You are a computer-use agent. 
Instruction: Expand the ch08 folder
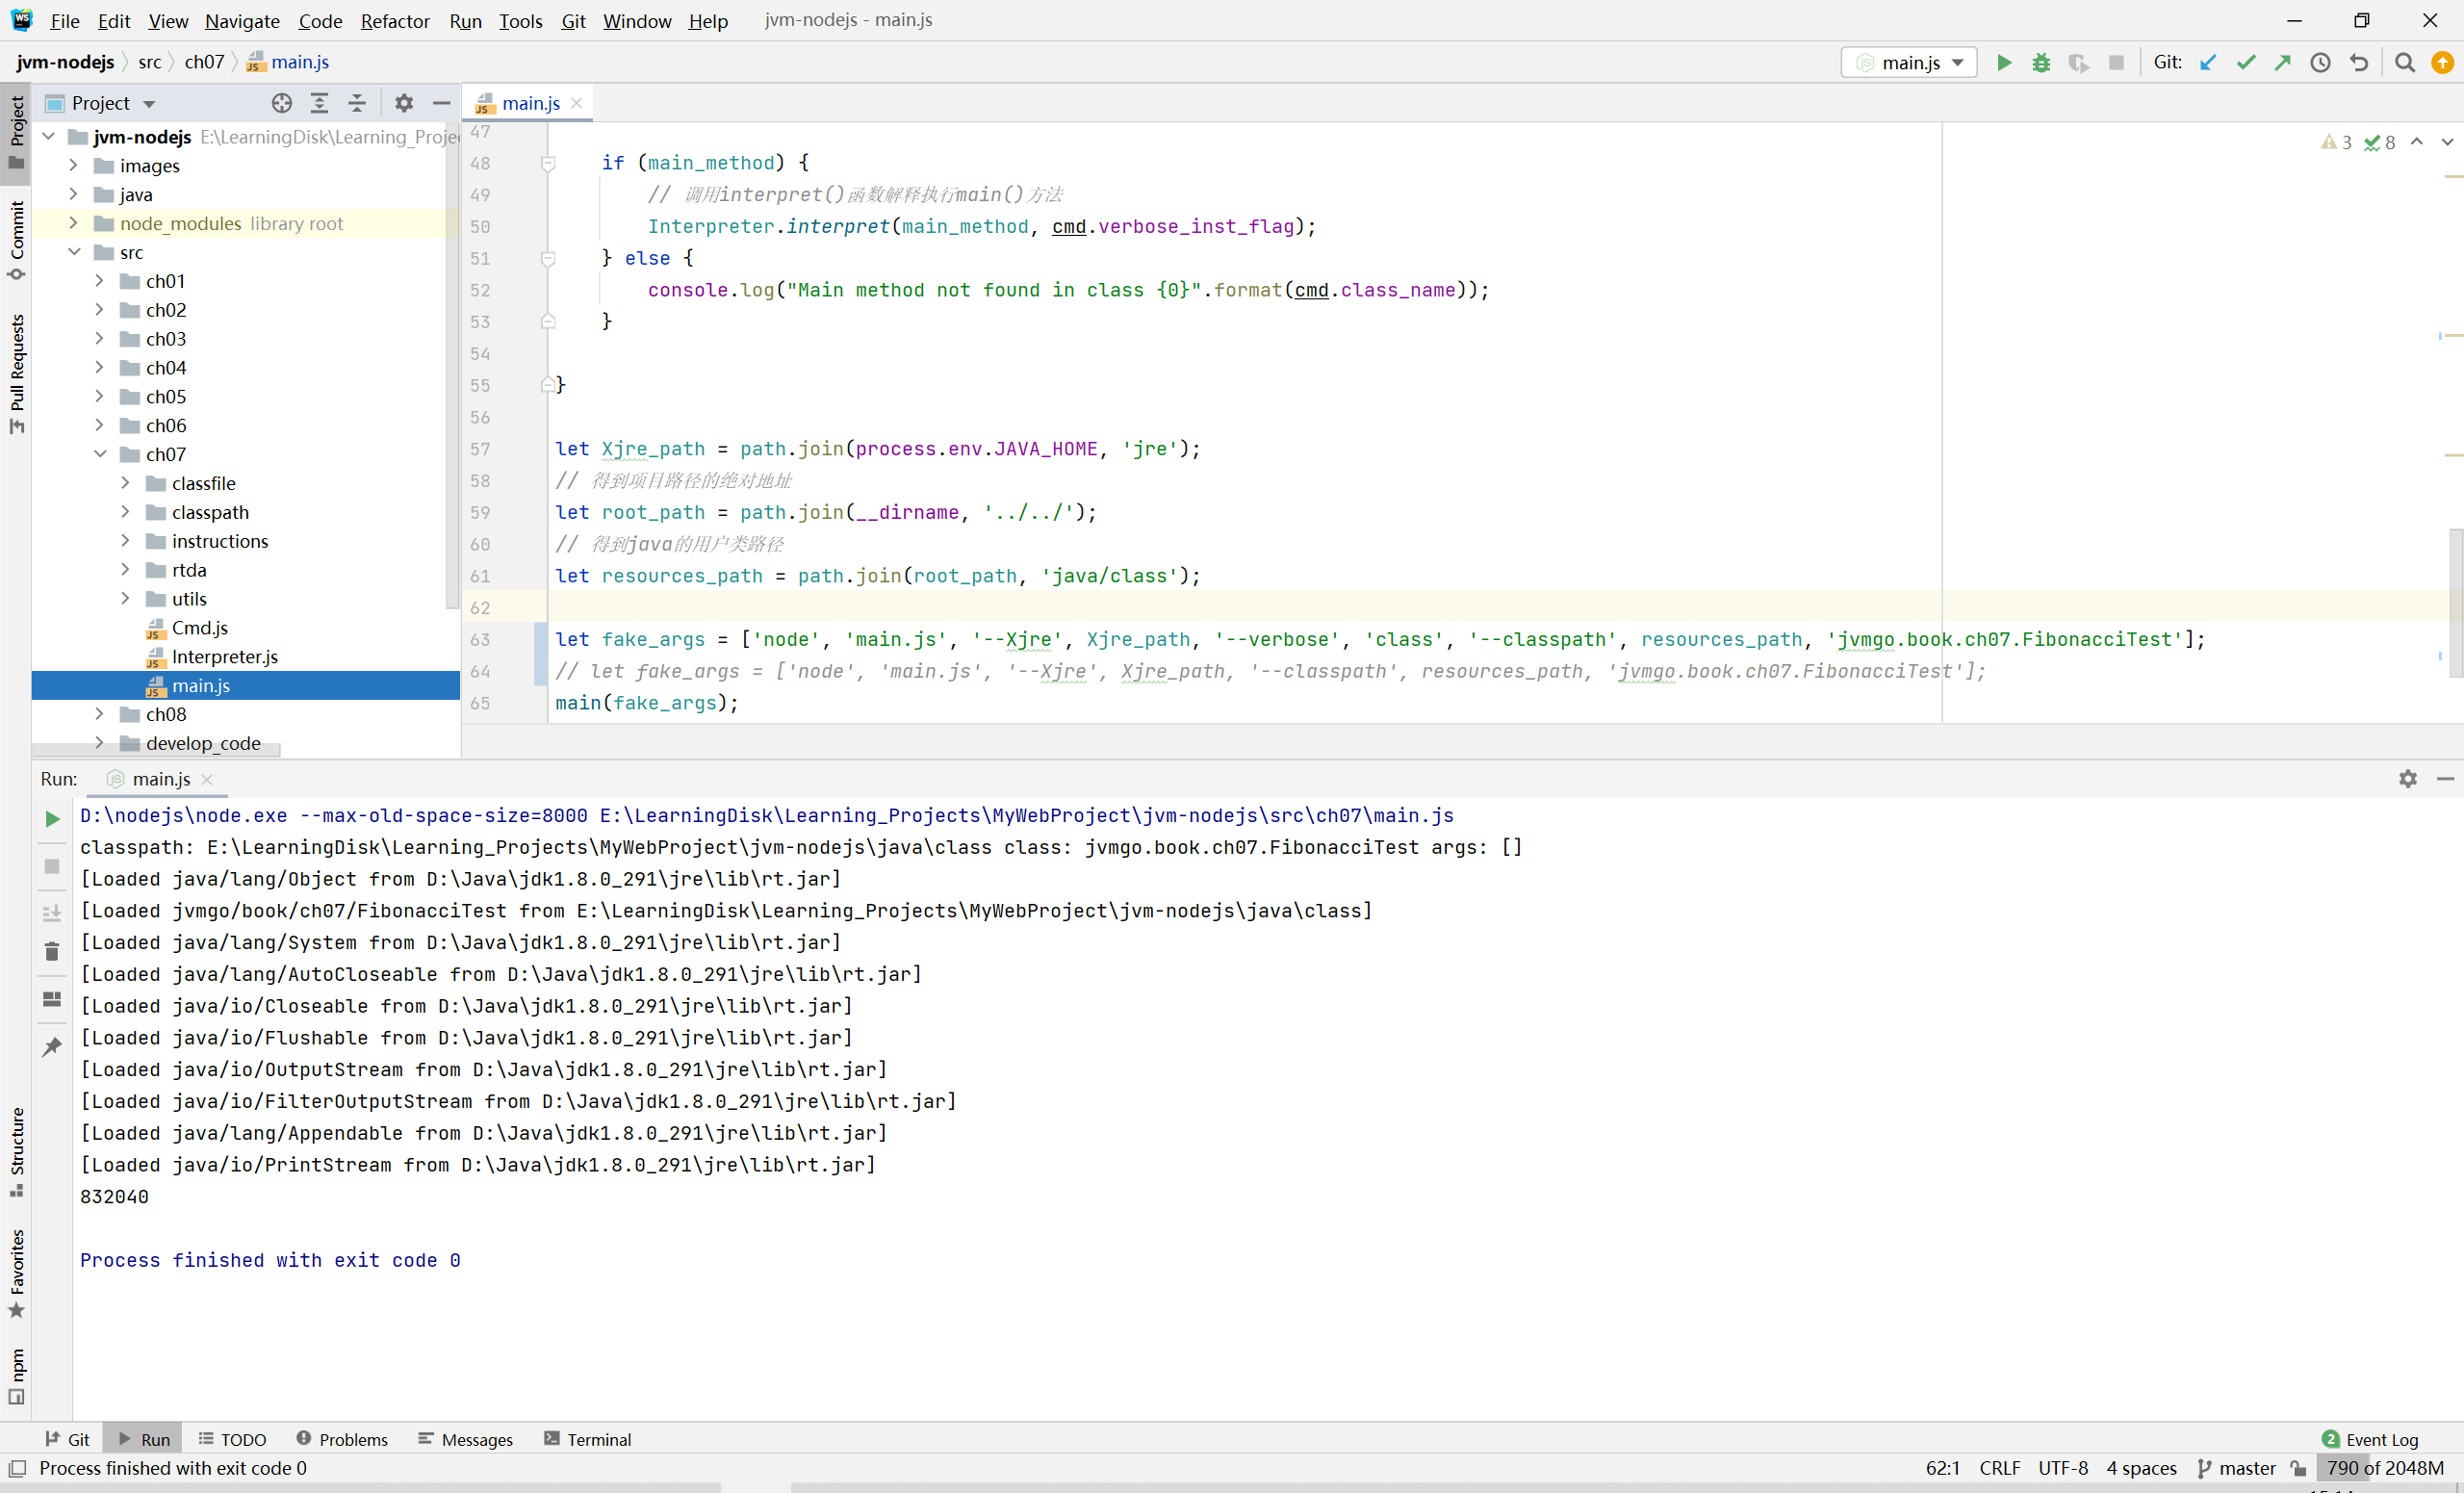[99, 714]
